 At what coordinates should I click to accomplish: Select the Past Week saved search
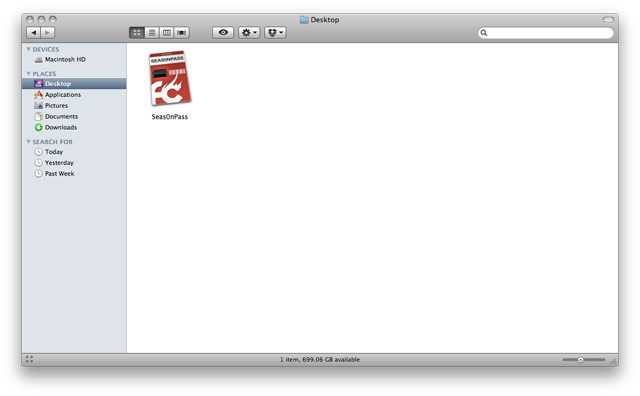[x=74, y=174]
